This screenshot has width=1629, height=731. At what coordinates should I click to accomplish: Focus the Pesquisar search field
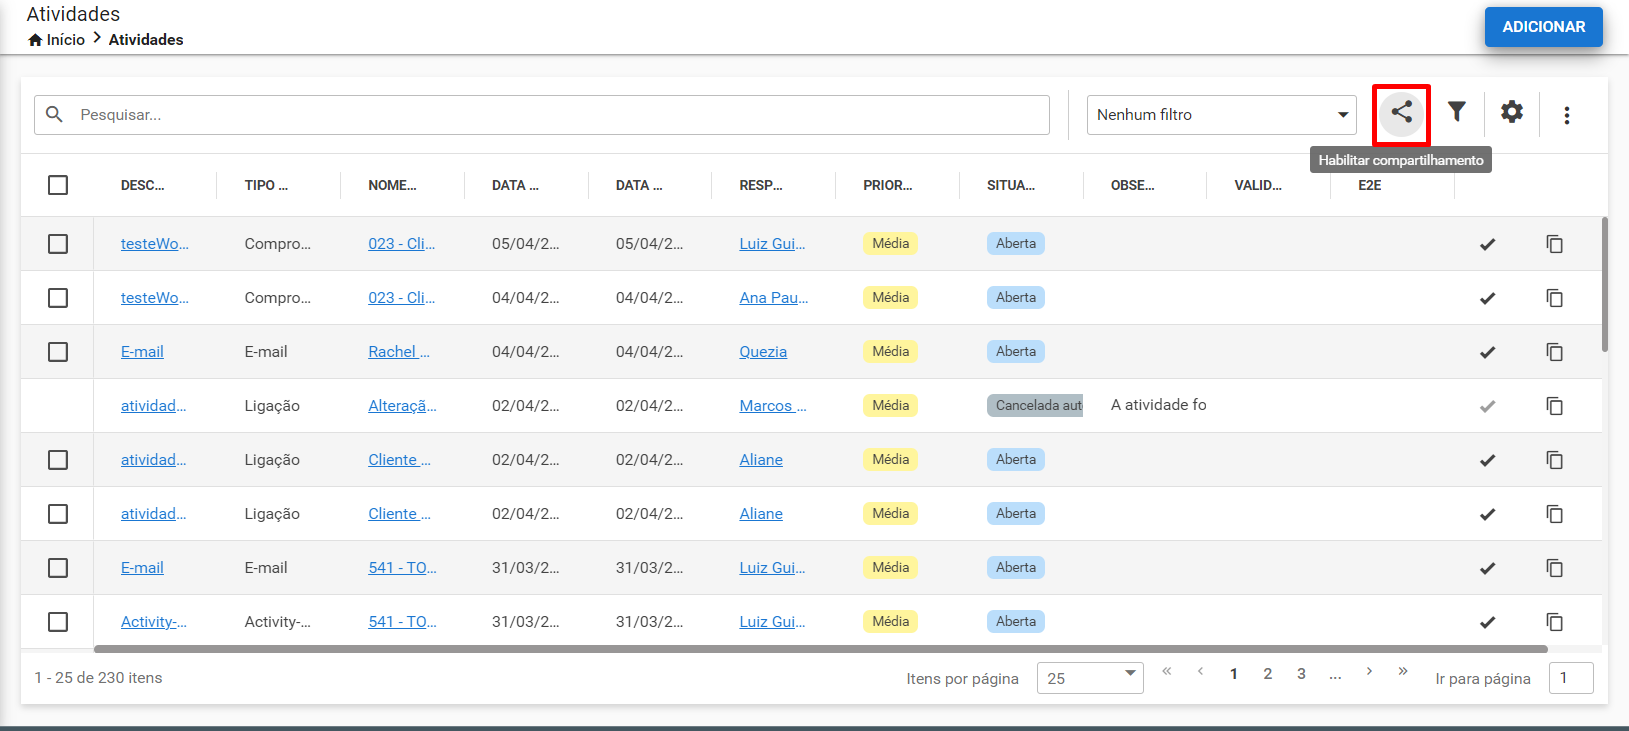542,115
